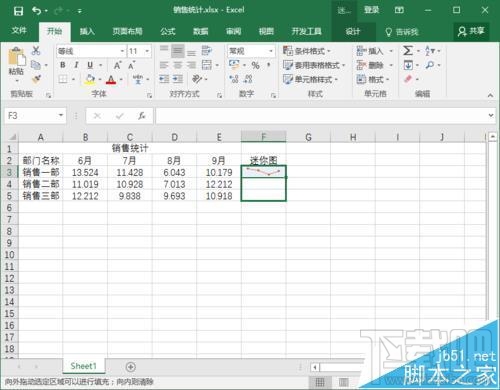Apply the yellow fill color bucket
This screenshot has height=390, width=500.
(x=90, y=79)
